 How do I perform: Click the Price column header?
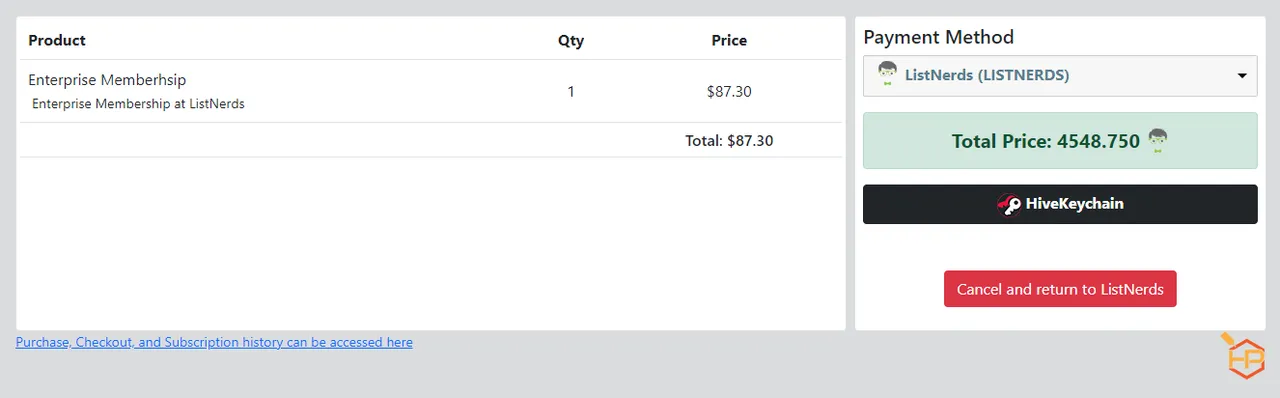click(x=729, y=41)
